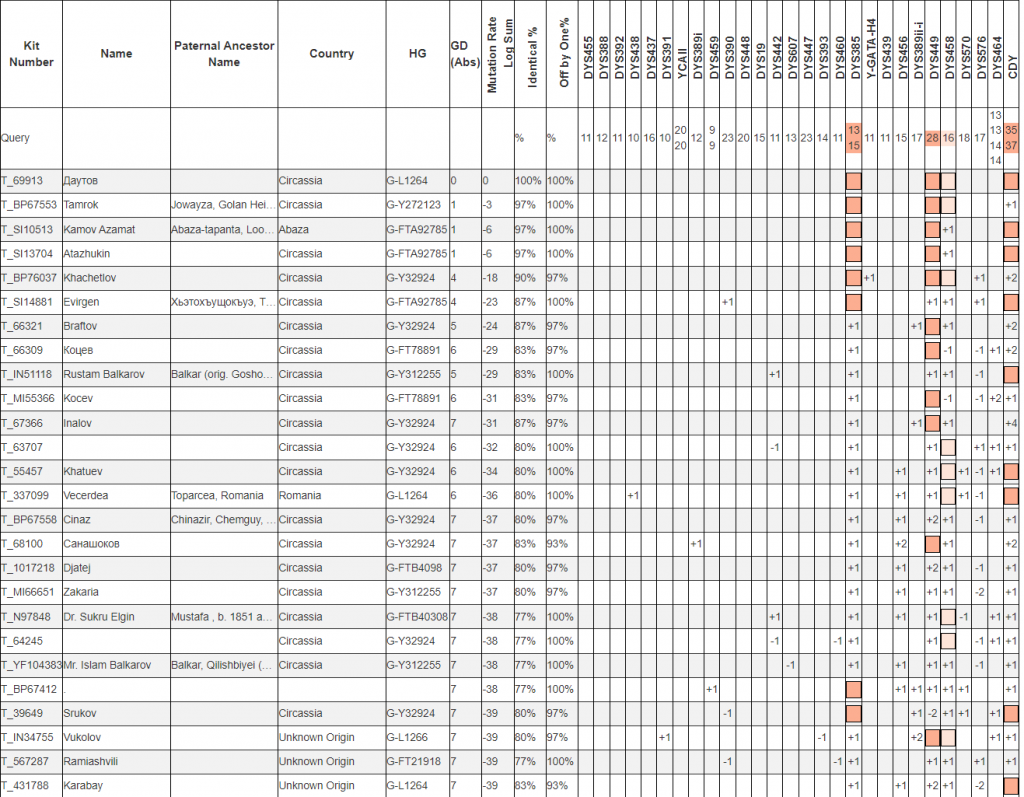Click the Romania country cell

300,495
